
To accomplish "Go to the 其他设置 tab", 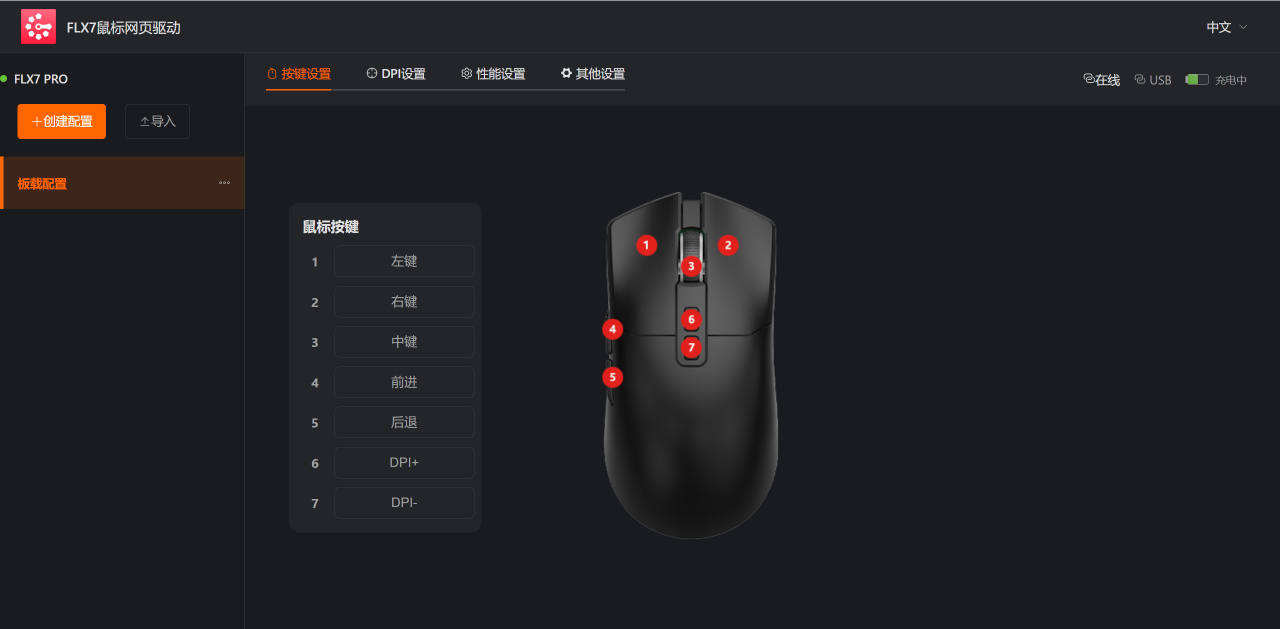I will click(x=592, y=74).
